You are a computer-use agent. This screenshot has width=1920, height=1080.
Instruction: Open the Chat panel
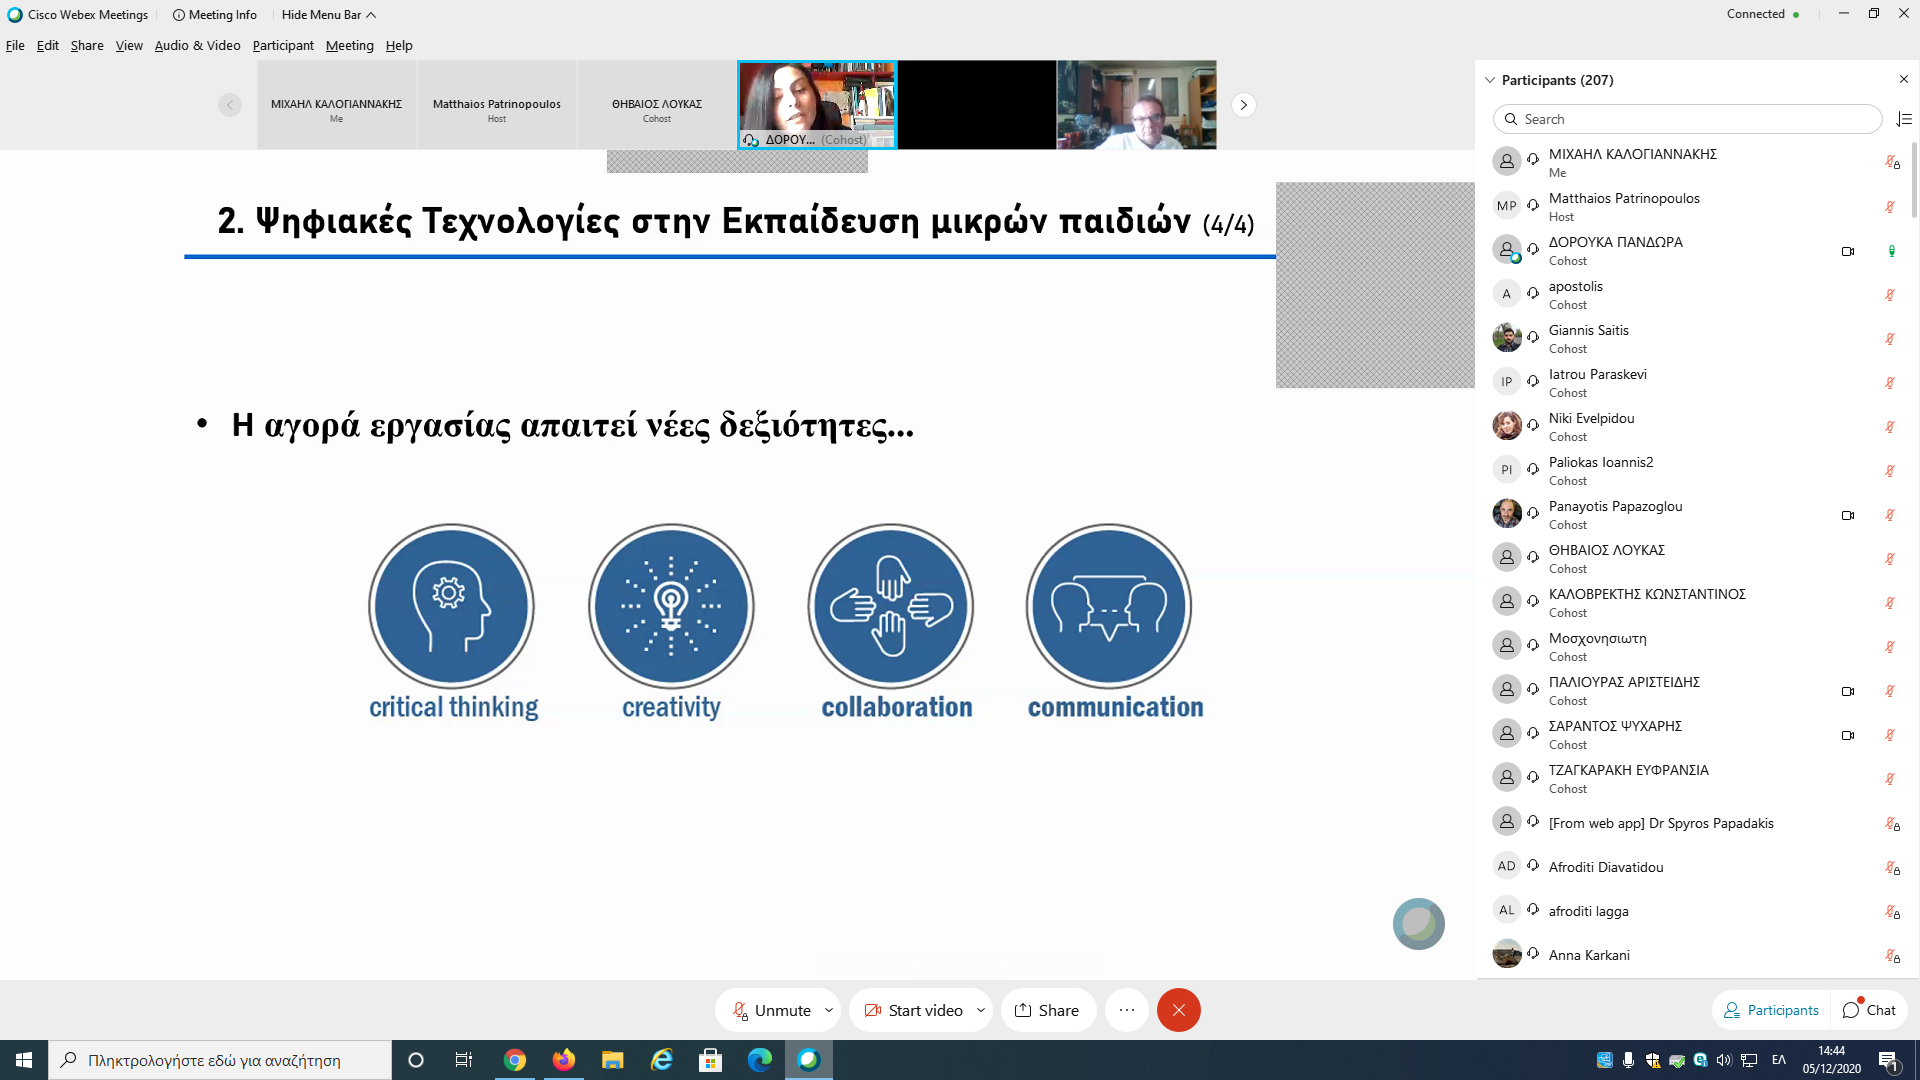pos(1869,1010)
